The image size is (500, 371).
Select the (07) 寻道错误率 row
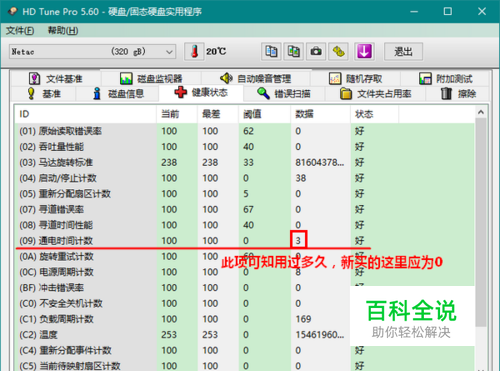point(245,209)
